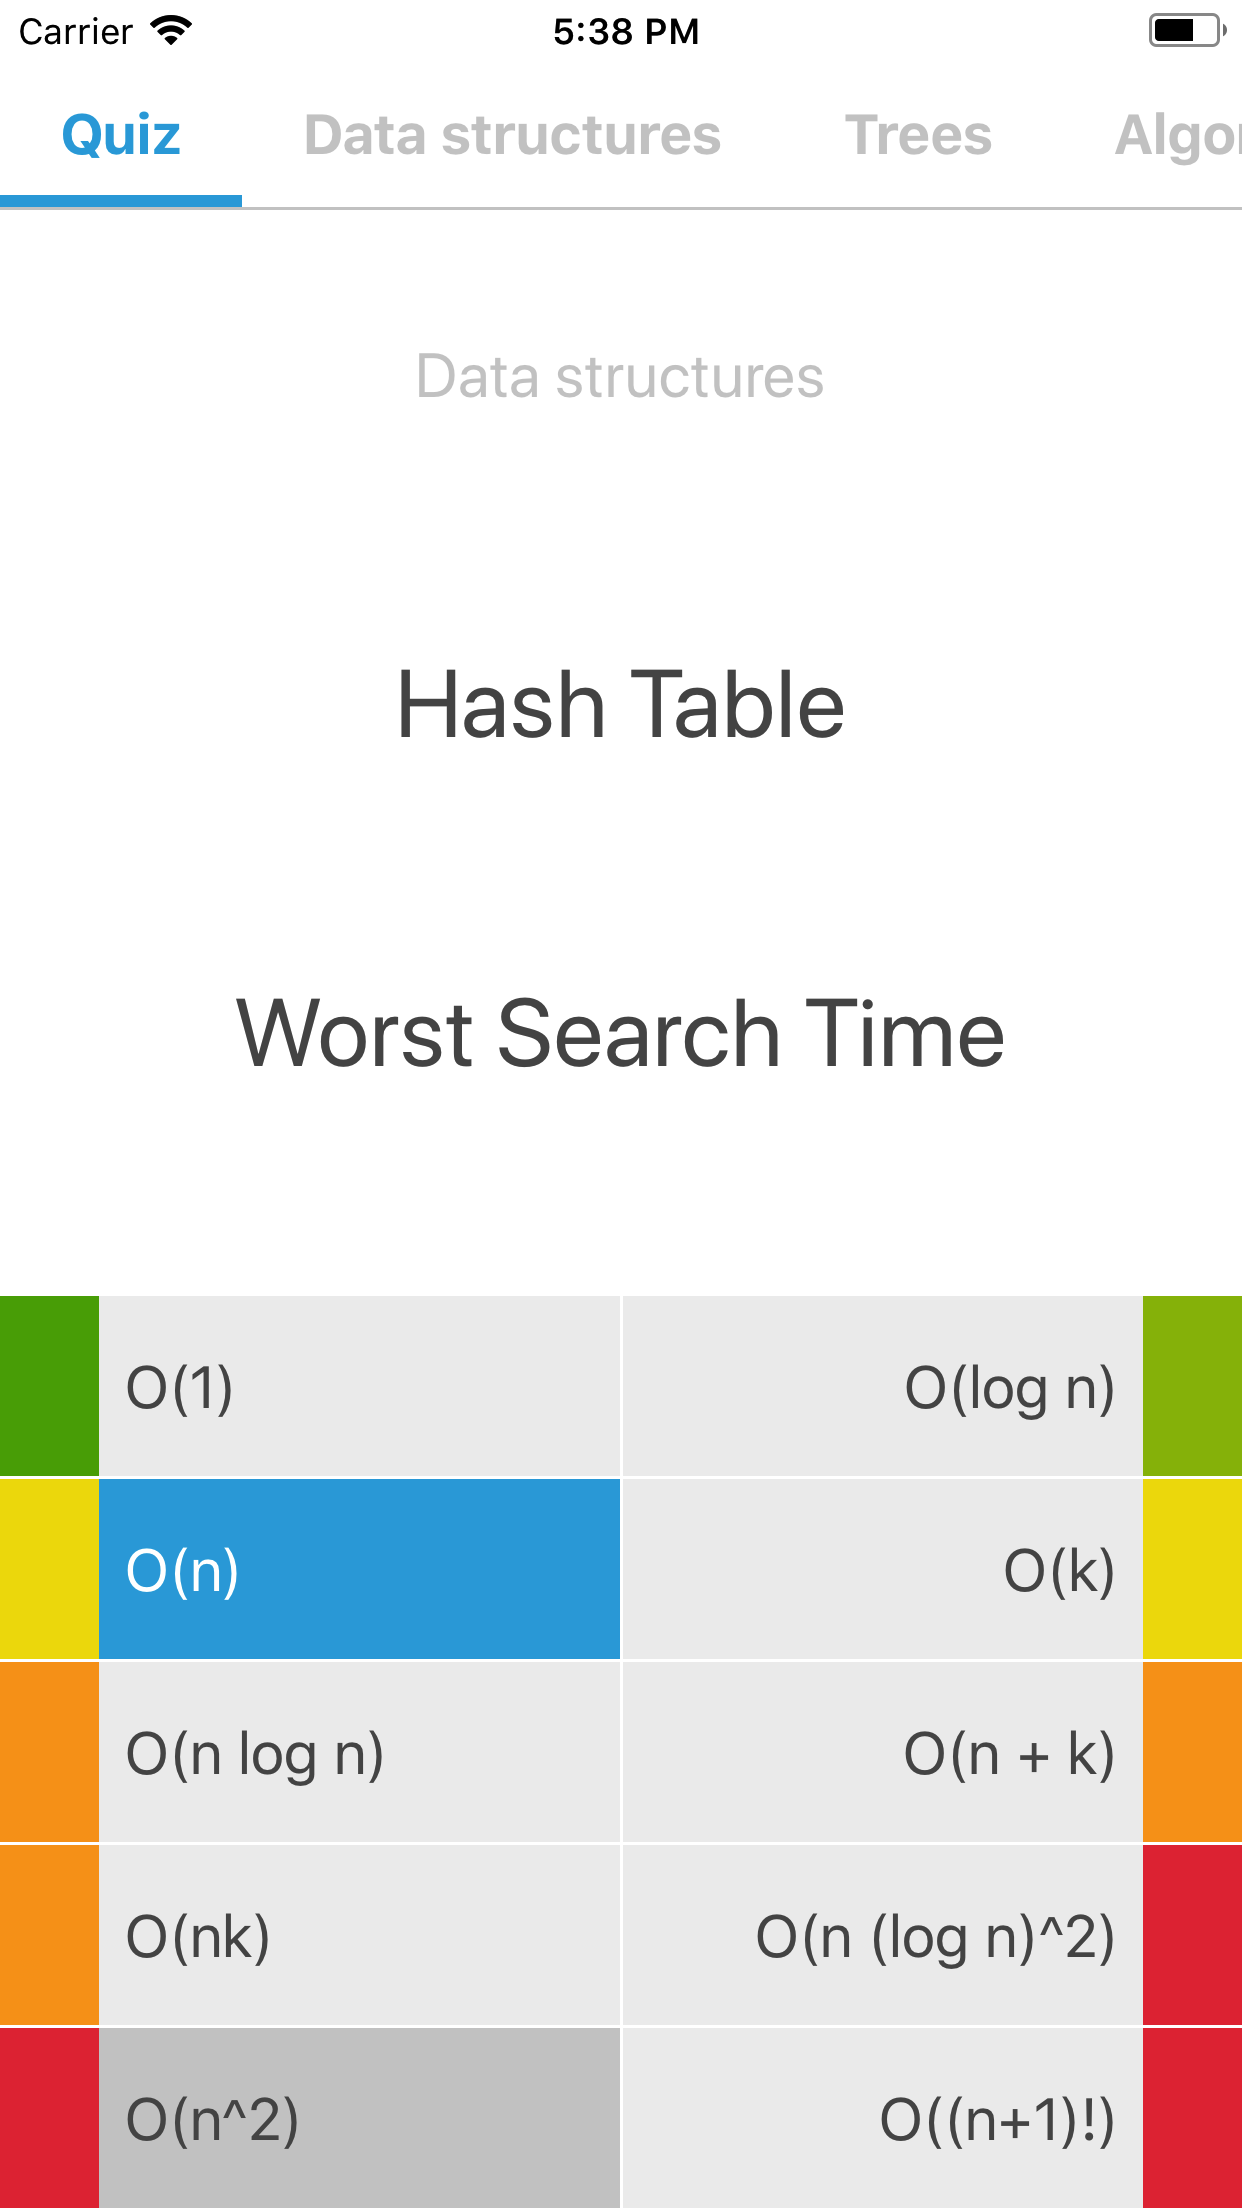The height and width of the screenshot is (2208, 1242).
Task: Choose the O(n (log n)^2) answer
Action: 882,1936
